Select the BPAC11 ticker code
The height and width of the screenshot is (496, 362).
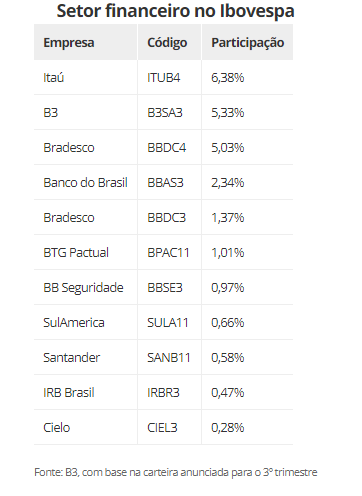coord(168,253)
